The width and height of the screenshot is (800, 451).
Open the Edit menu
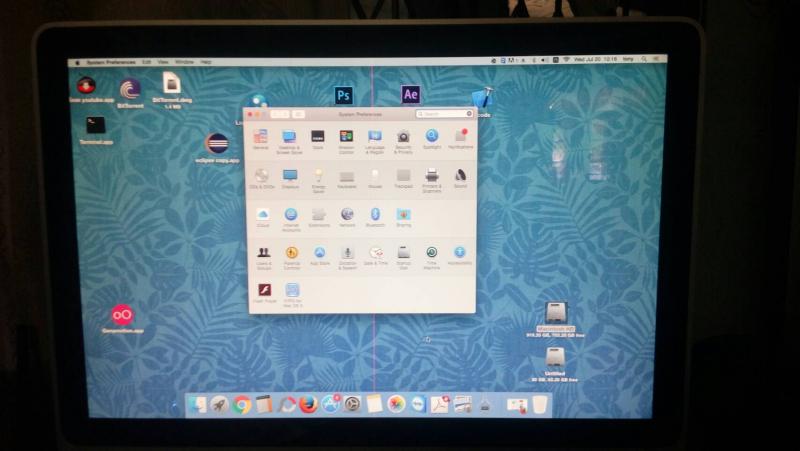[146, 62]
